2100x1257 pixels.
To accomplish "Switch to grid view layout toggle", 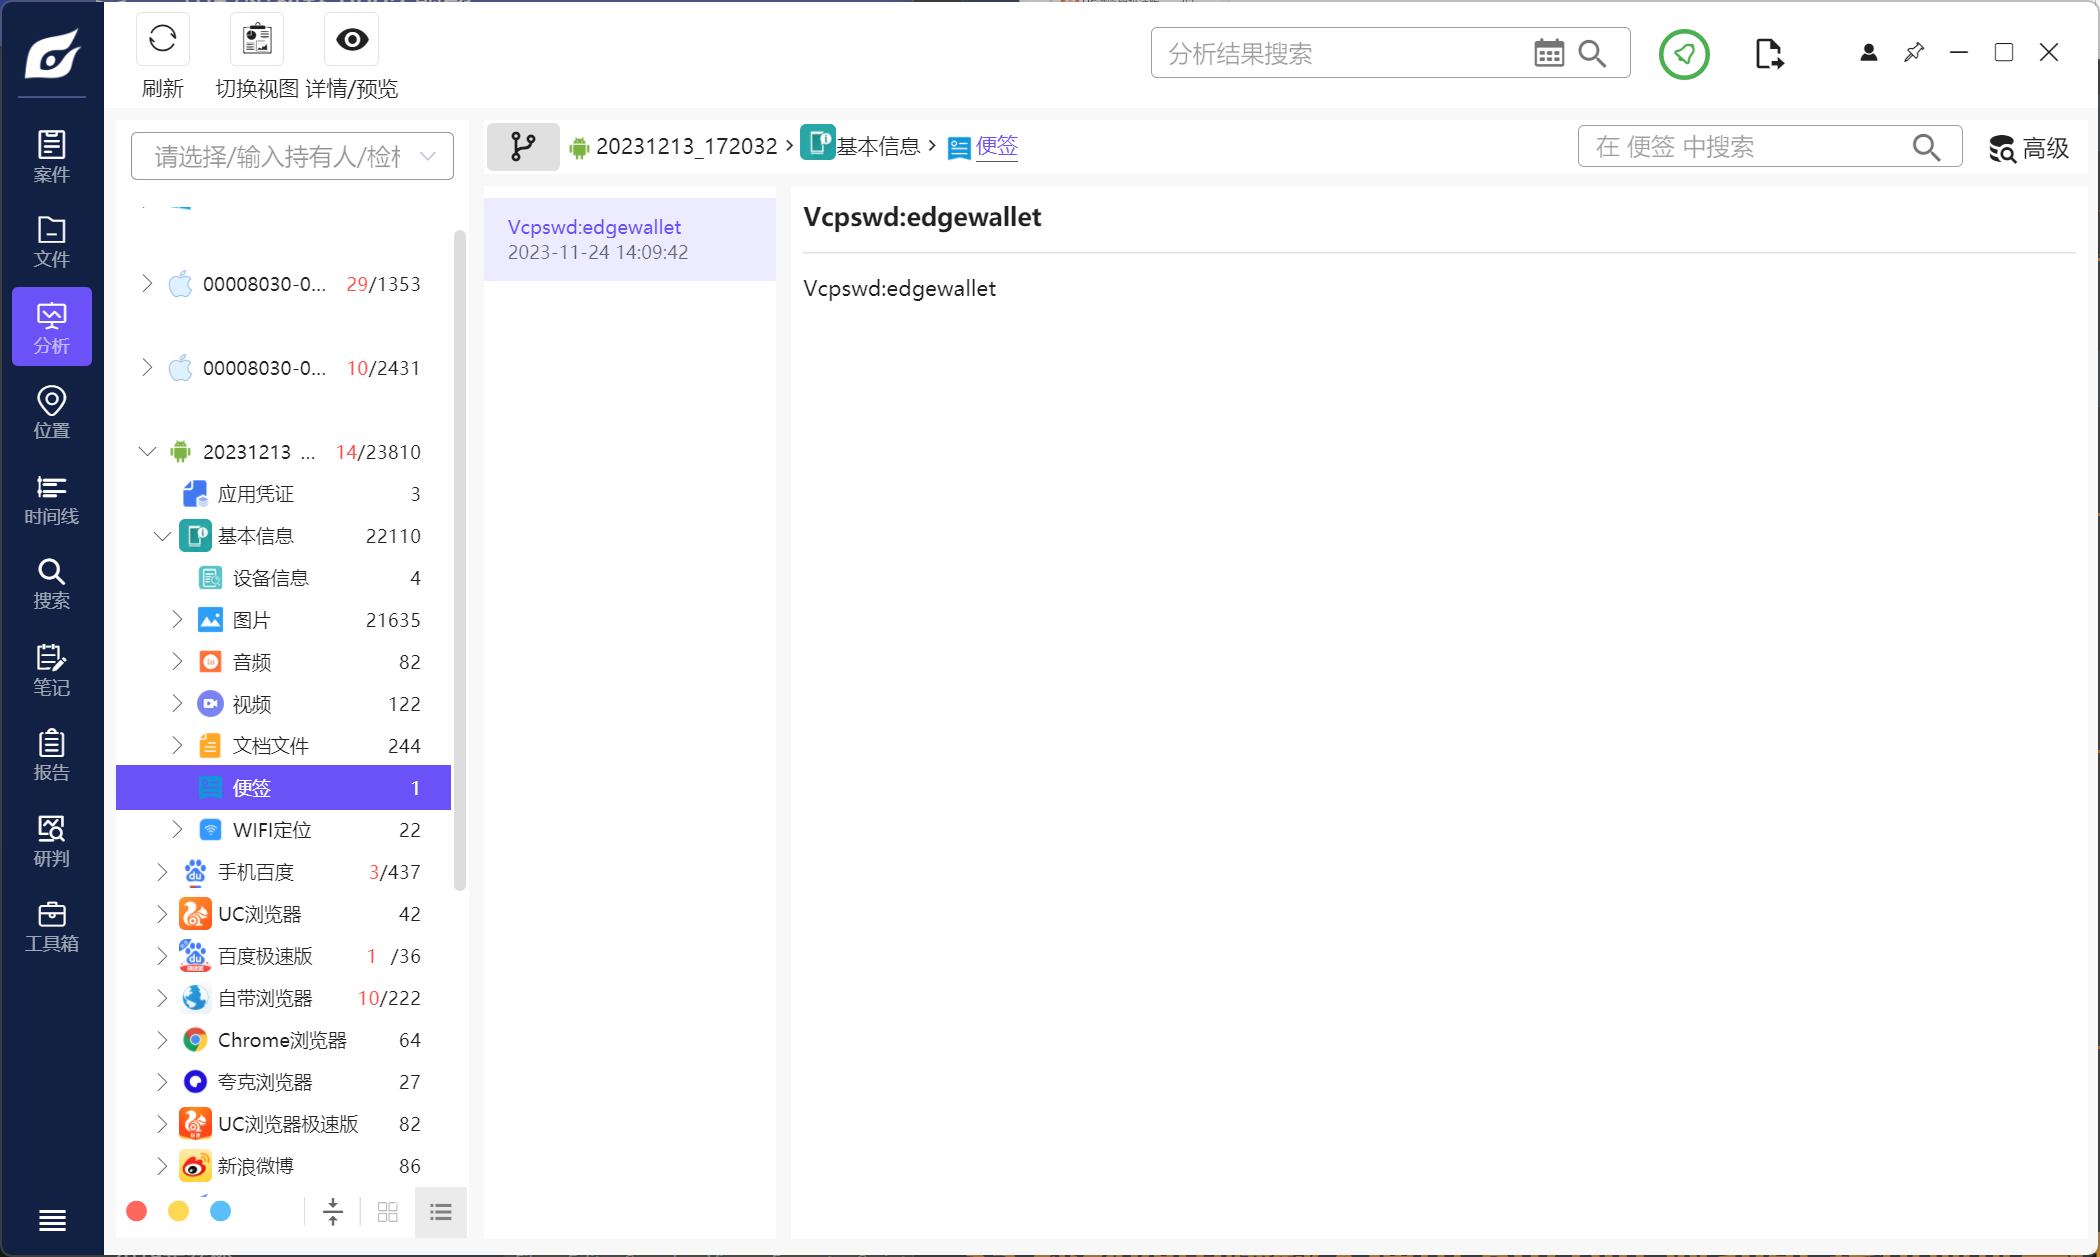I will coord(388,1212).
